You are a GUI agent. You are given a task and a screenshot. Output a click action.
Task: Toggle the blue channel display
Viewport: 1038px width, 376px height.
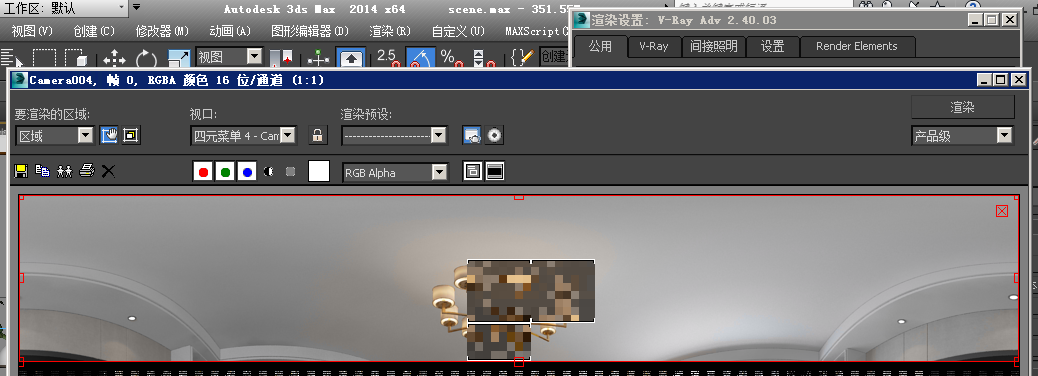coord(248,172)
